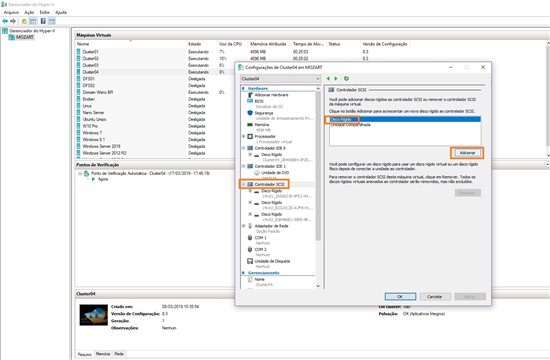Collapse the automatic checkpoint tree node
550x360 pixels.
coord(80,173)
